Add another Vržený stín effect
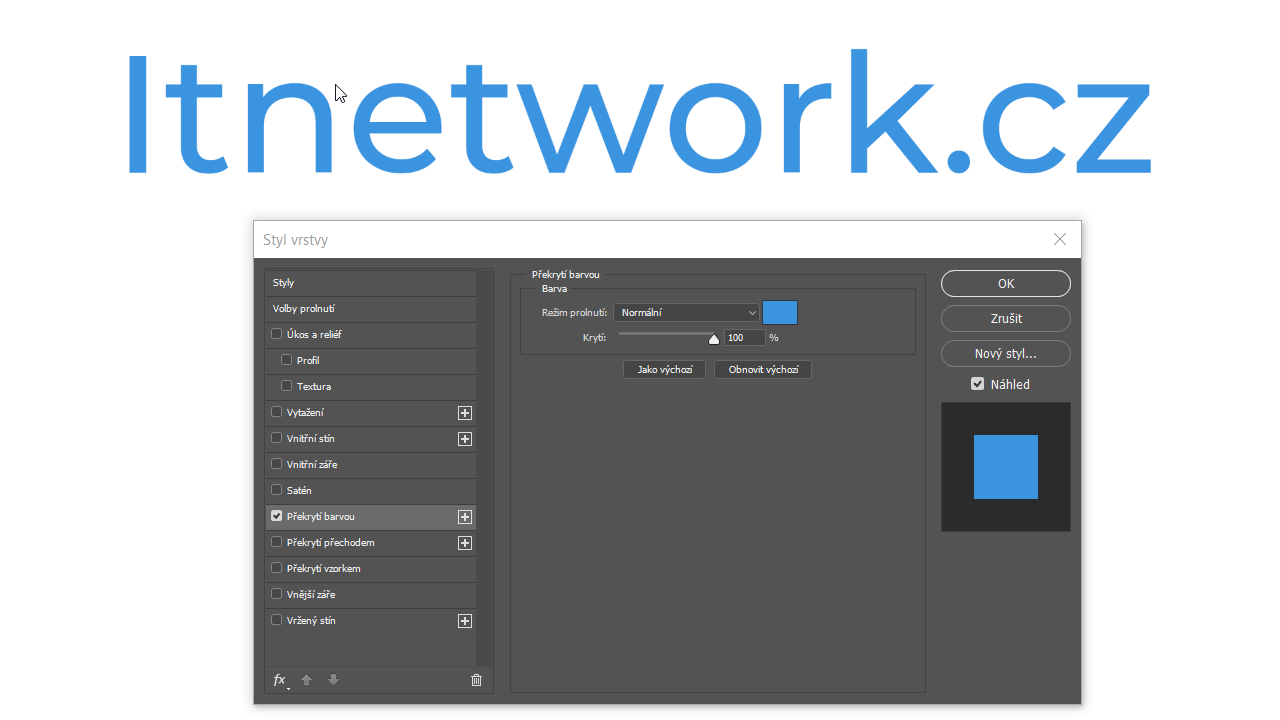This screenshot has height=720, width=1280. click(x=464, y=621)
